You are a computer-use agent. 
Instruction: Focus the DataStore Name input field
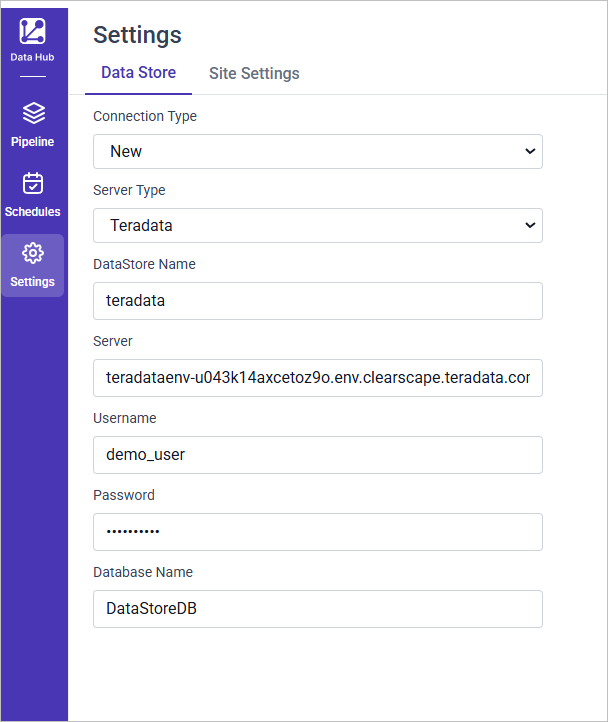click(317, 301)
